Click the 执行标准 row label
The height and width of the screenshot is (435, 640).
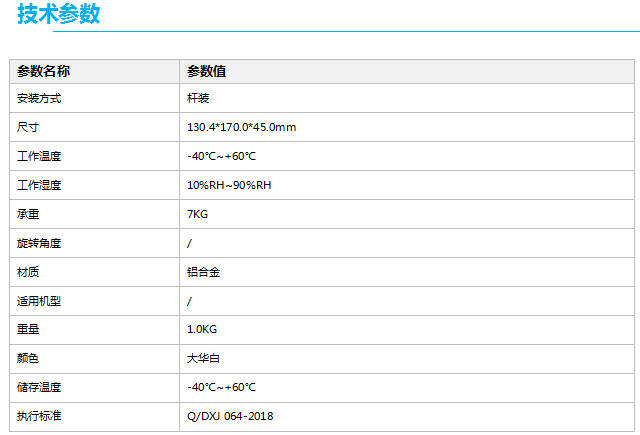(x=40, y=416)
